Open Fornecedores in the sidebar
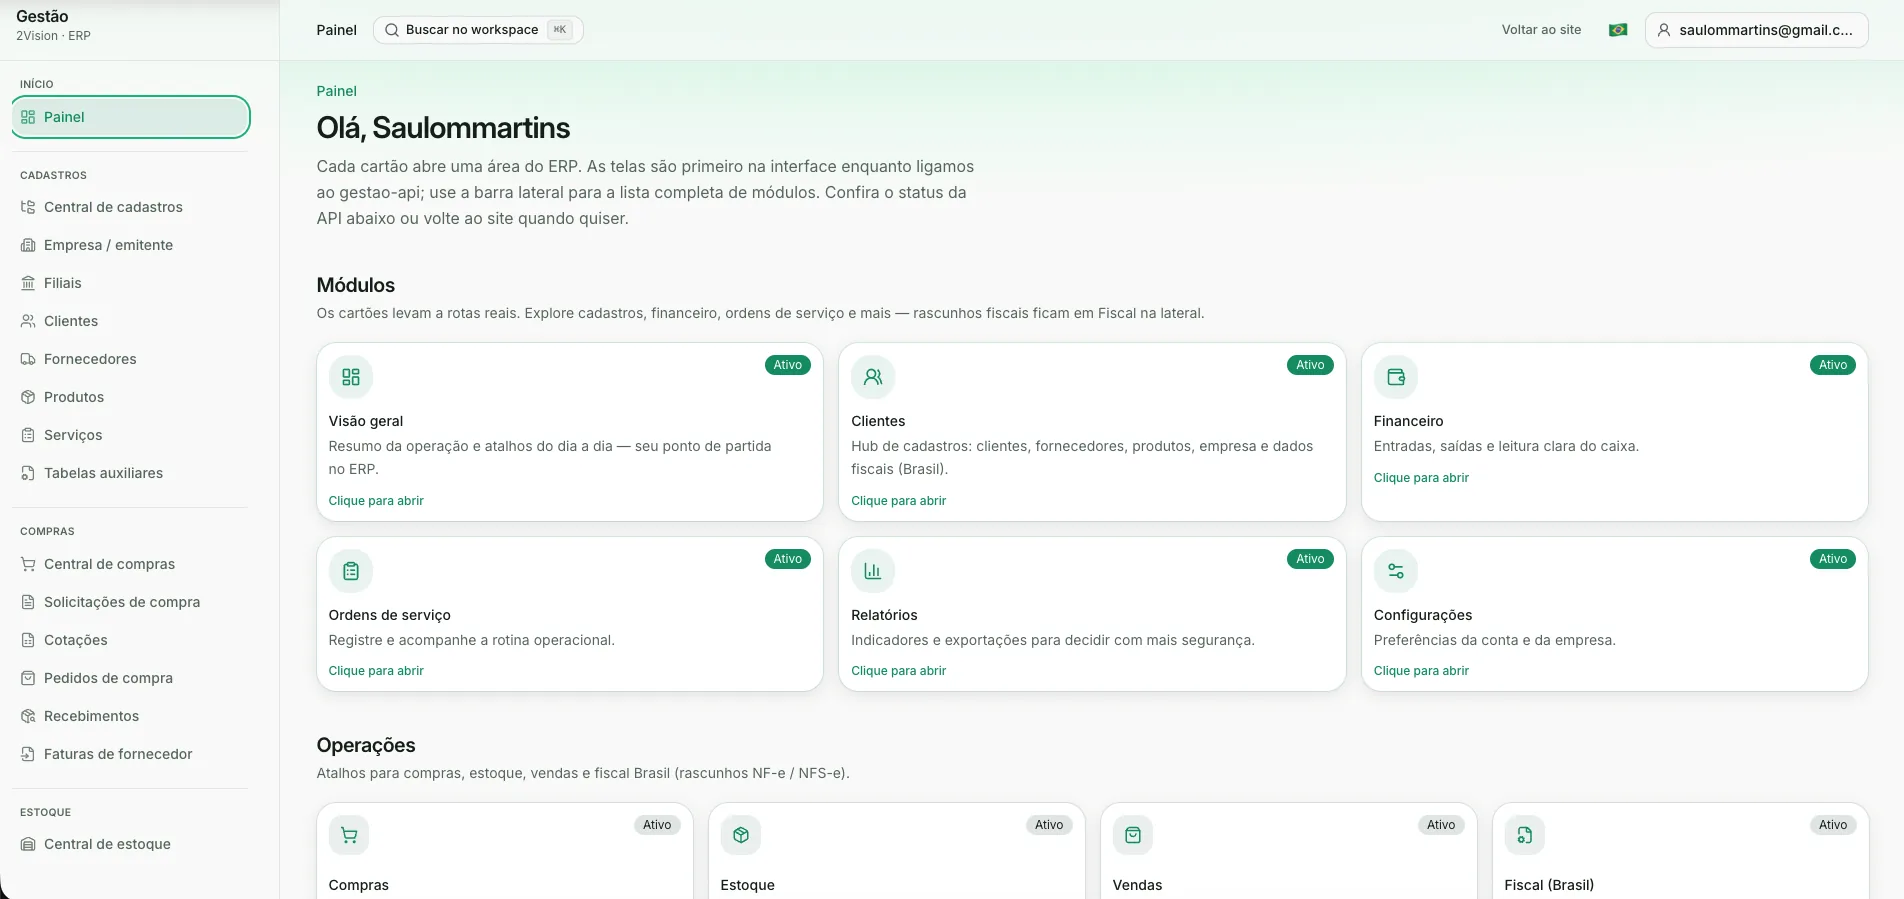Viewport: 1904px width, 899px height. click(x=131, y=359)
